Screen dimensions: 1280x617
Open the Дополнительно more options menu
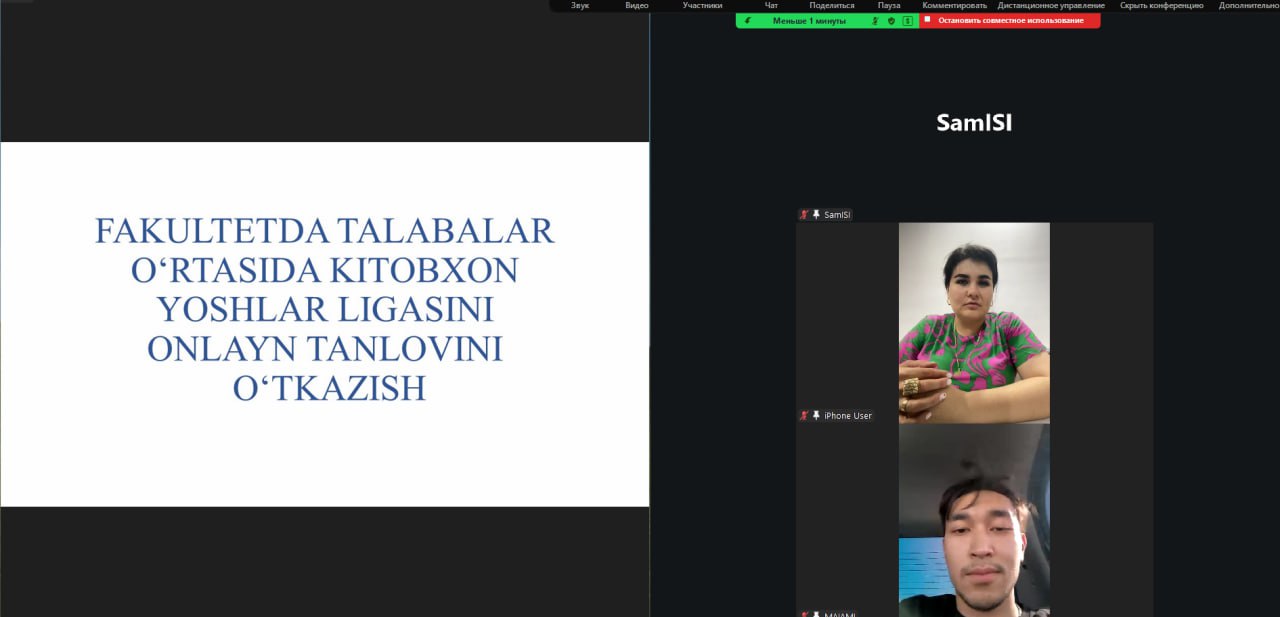click(1248, 6)
